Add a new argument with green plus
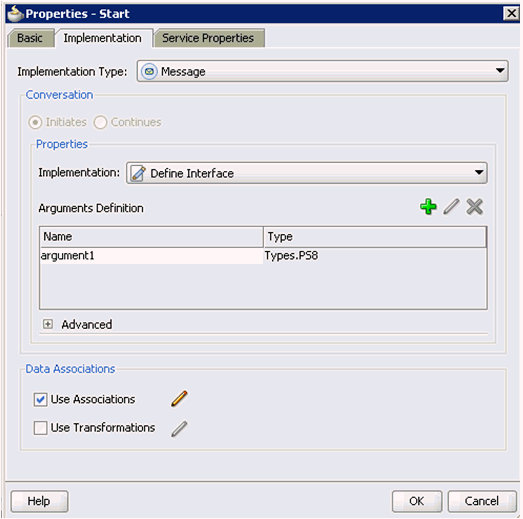 coord(428,206)
